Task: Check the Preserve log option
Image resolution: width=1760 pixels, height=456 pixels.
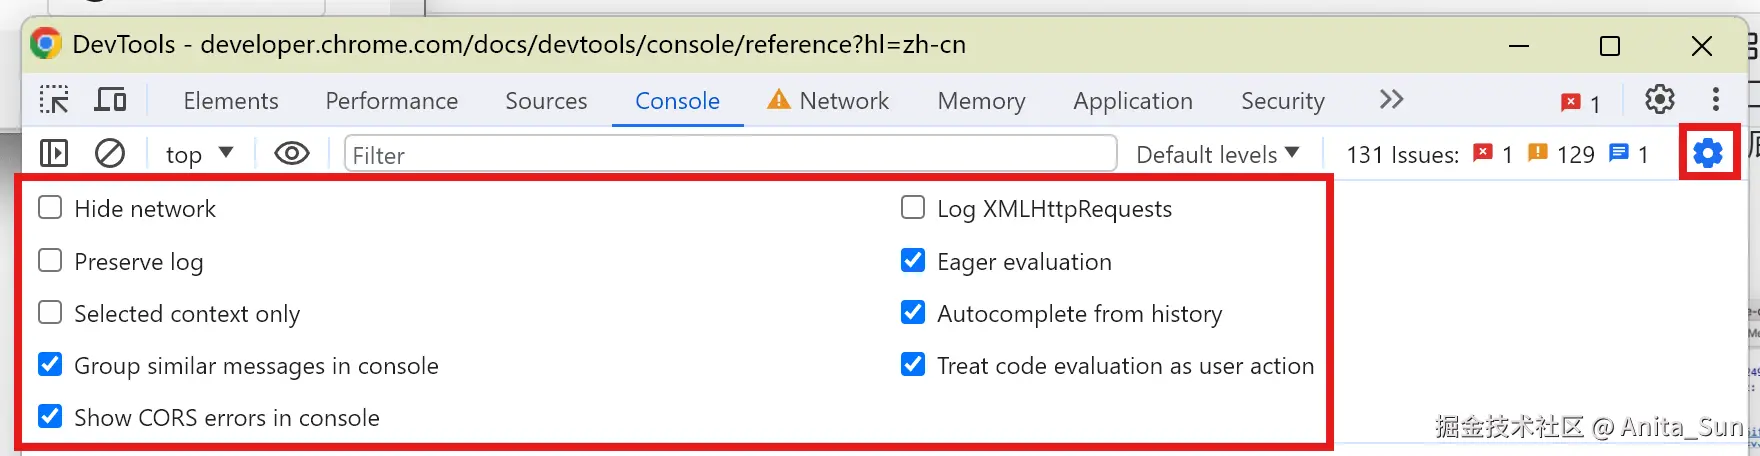Action: coord(50,261)
